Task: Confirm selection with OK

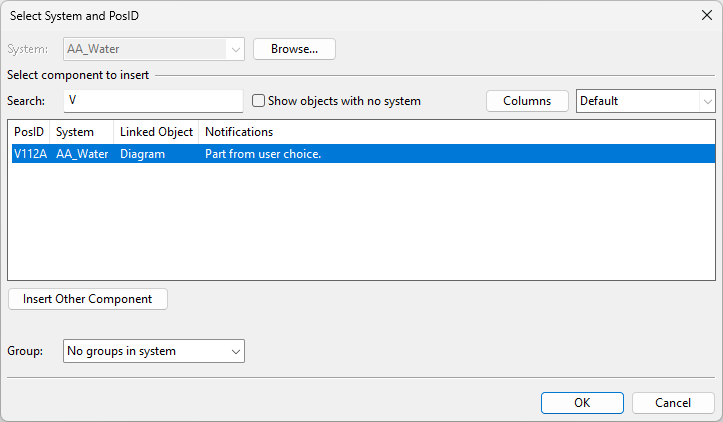Action: 582,403
